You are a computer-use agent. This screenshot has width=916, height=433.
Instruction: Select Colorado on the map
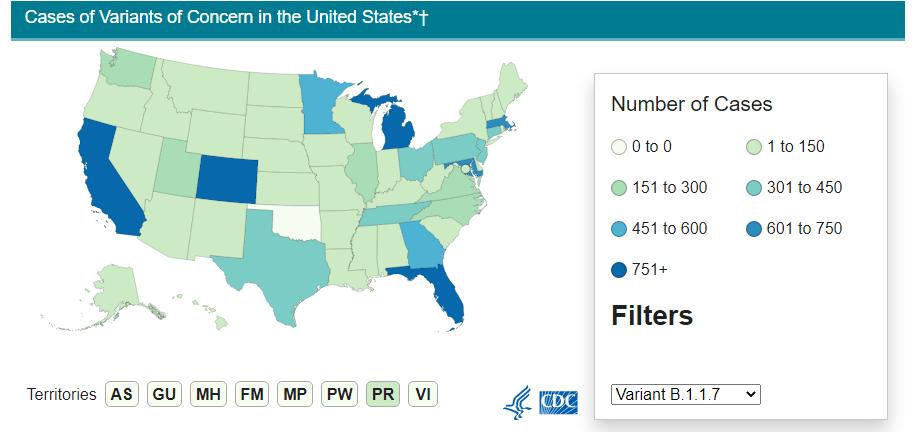pos(225,178)
